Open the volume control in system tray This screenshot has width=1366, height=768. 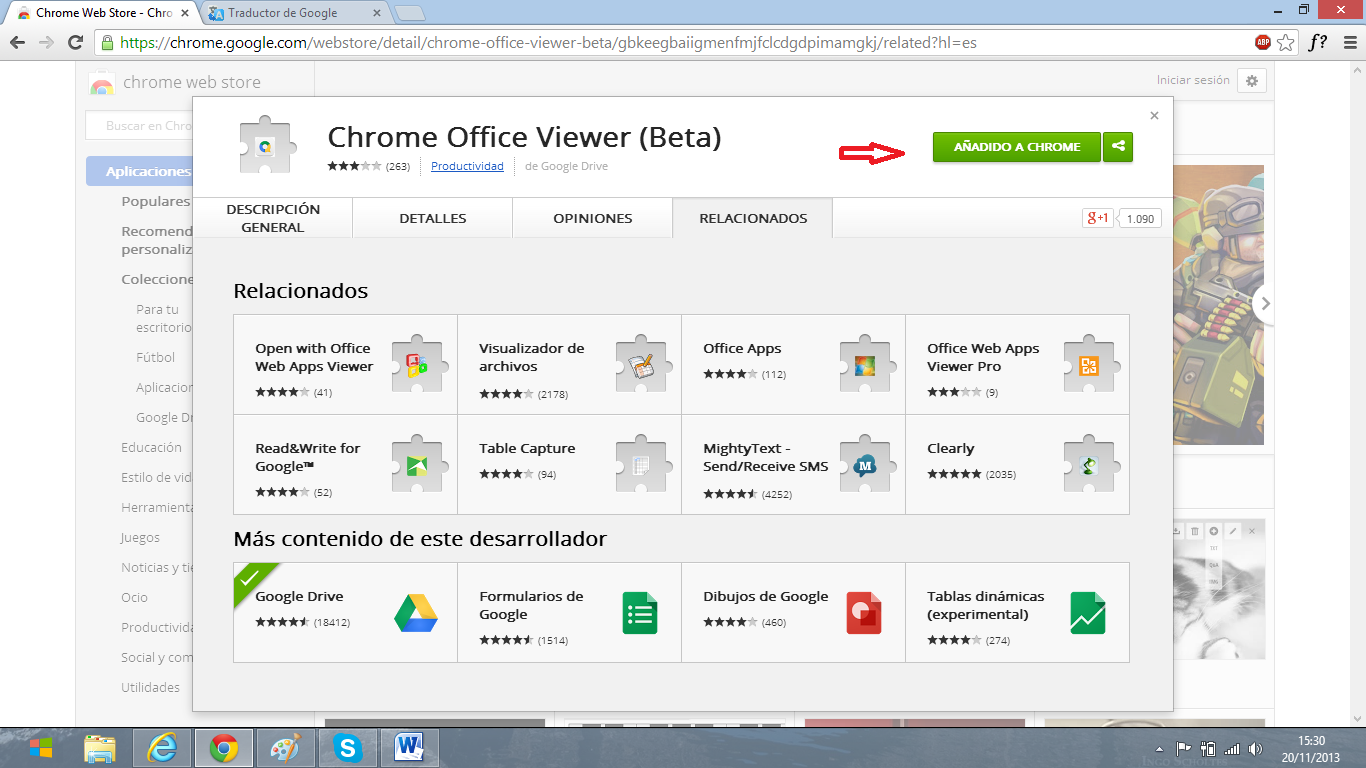pos(1256,747)
